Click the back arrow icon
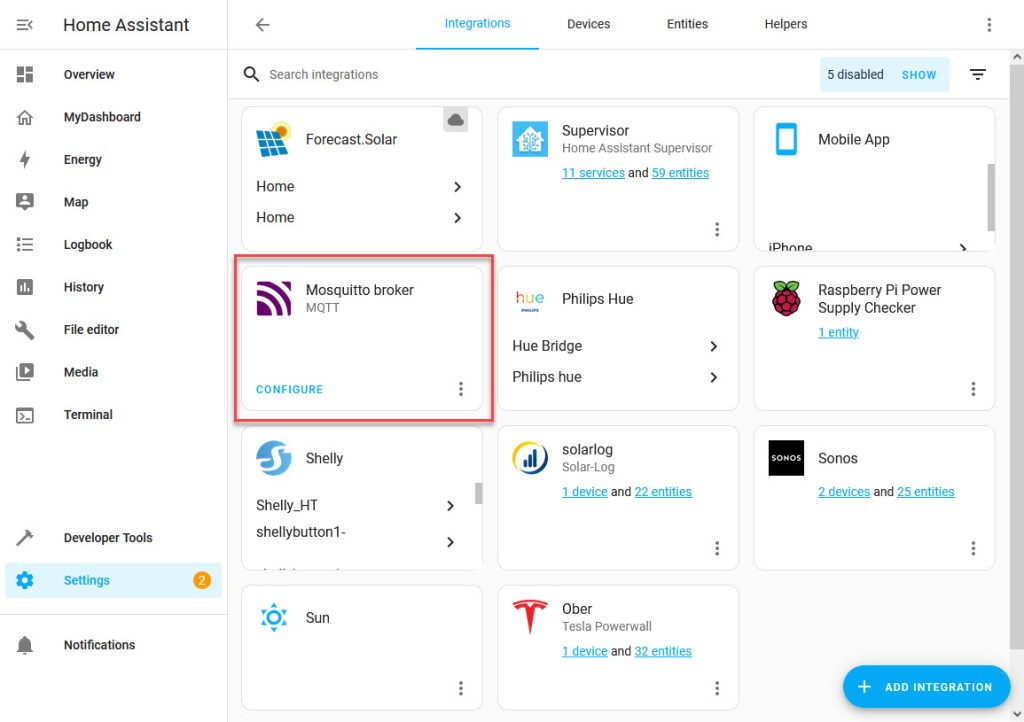The image size is (1024, 722). (263, 25)
